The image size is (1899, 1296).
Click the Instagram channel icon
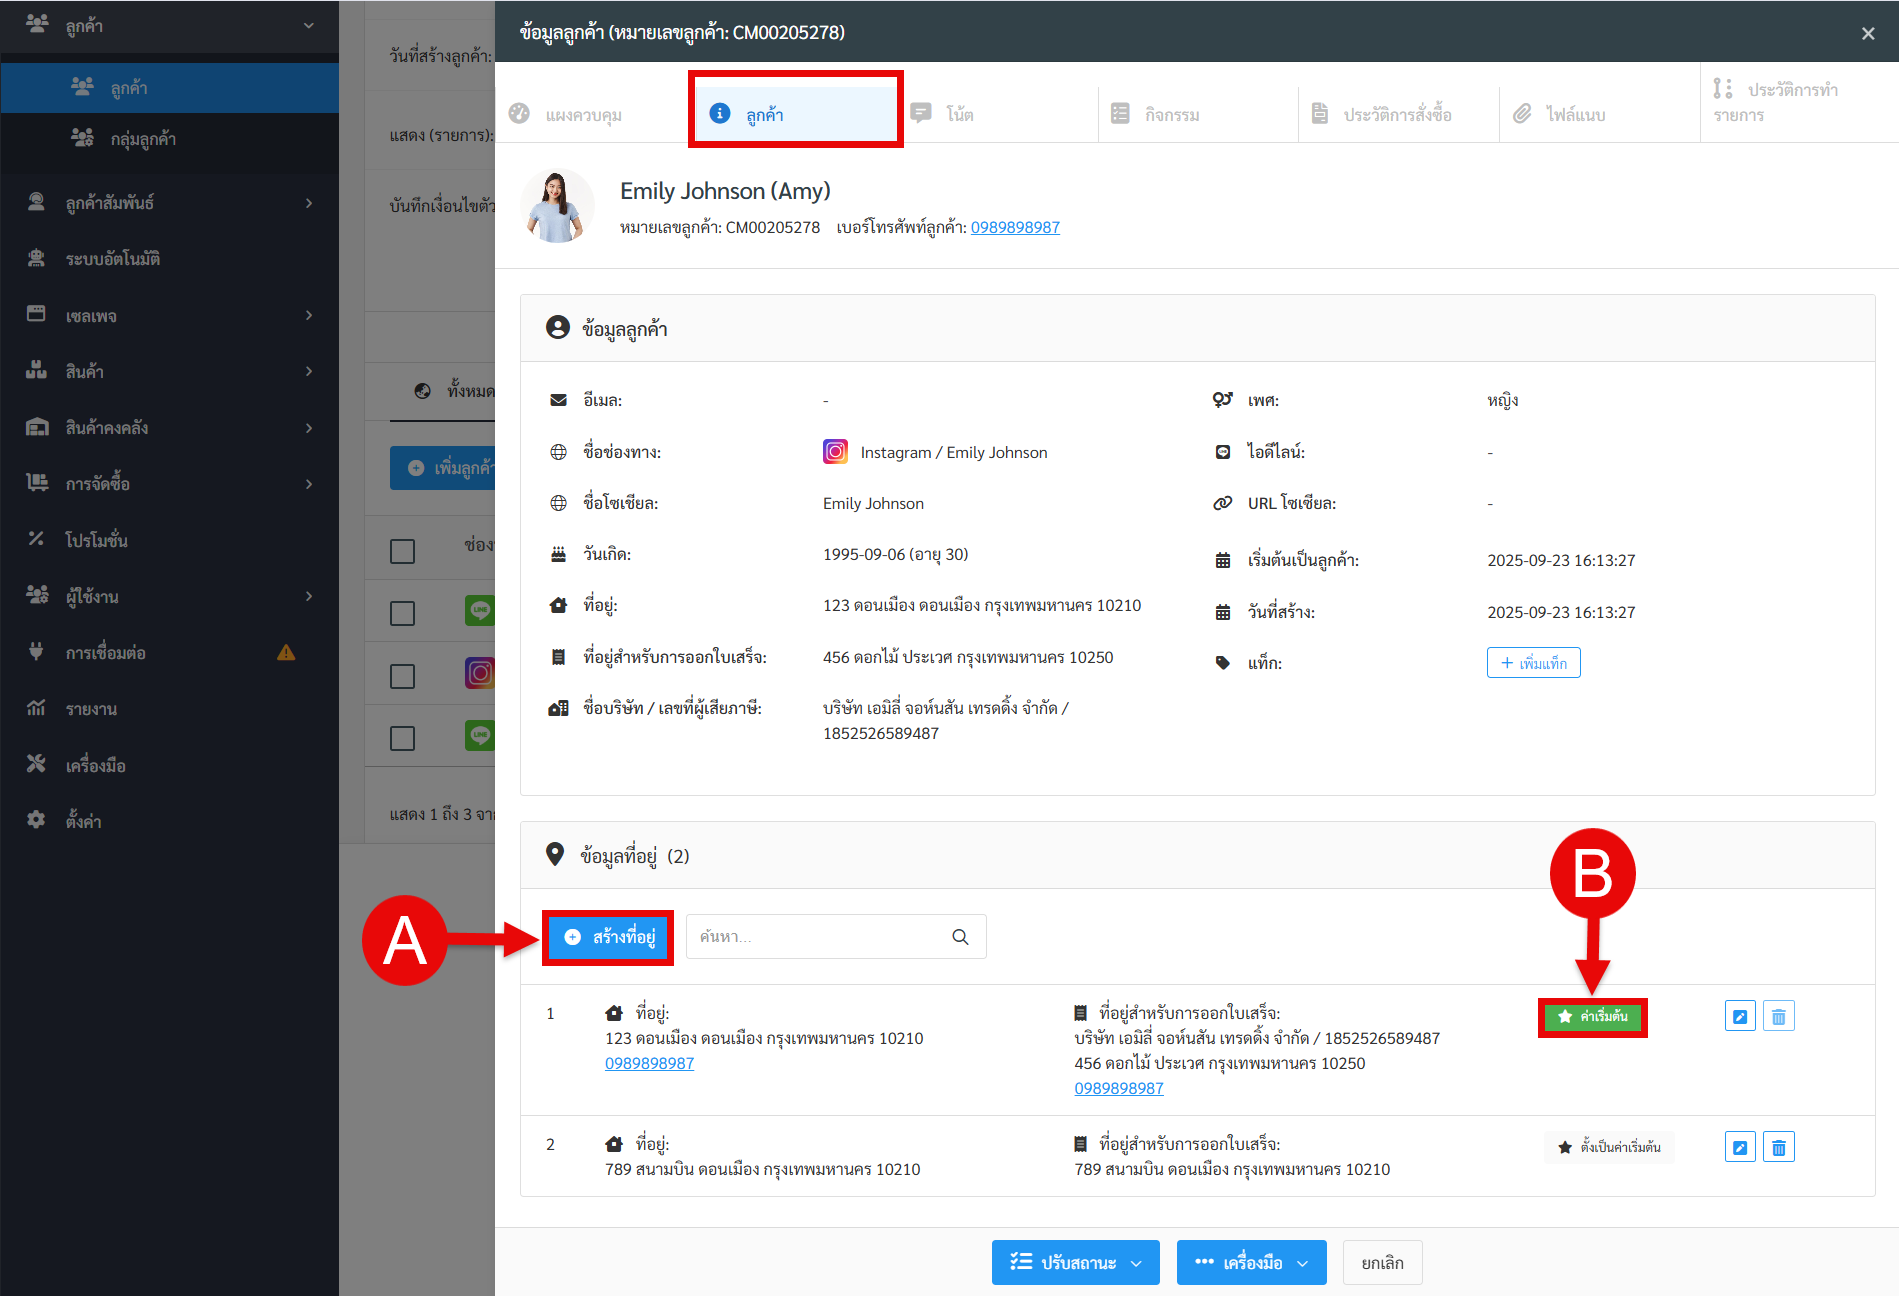[835, 452]
